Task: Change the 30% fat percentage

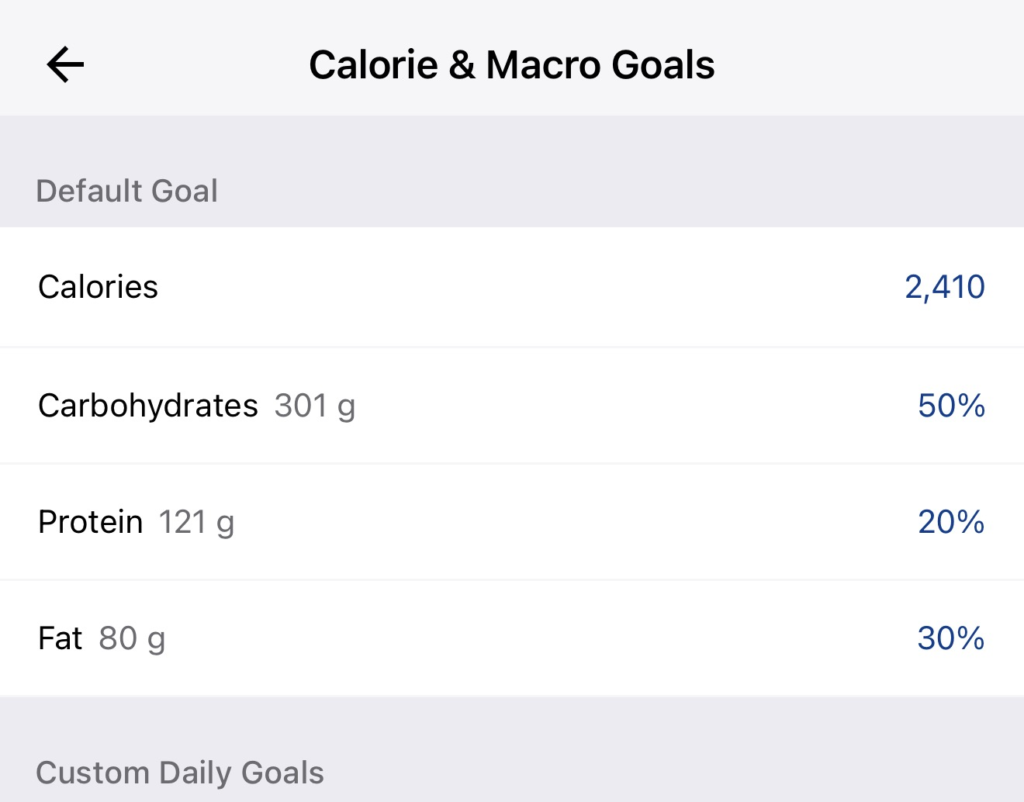Action: [x=951, y=638]
